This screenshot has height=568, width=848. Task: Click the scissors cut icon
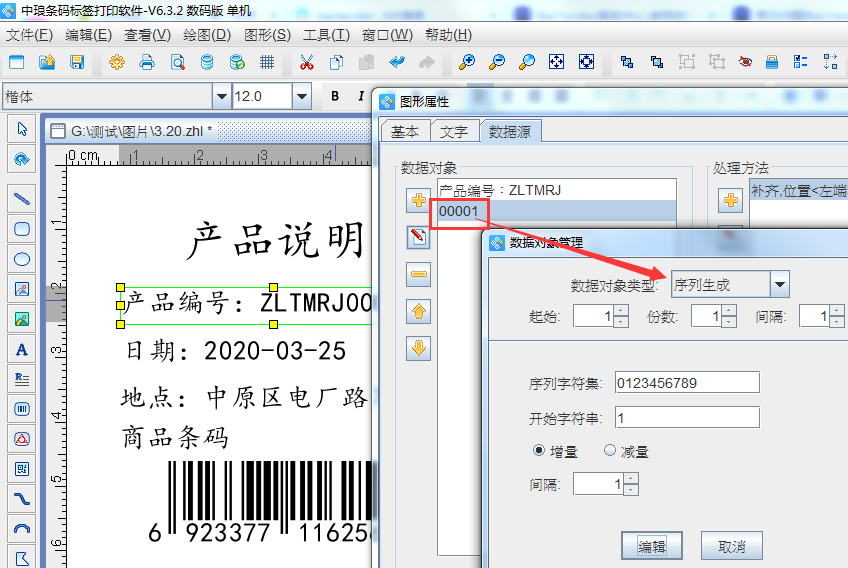coord(306,62)
